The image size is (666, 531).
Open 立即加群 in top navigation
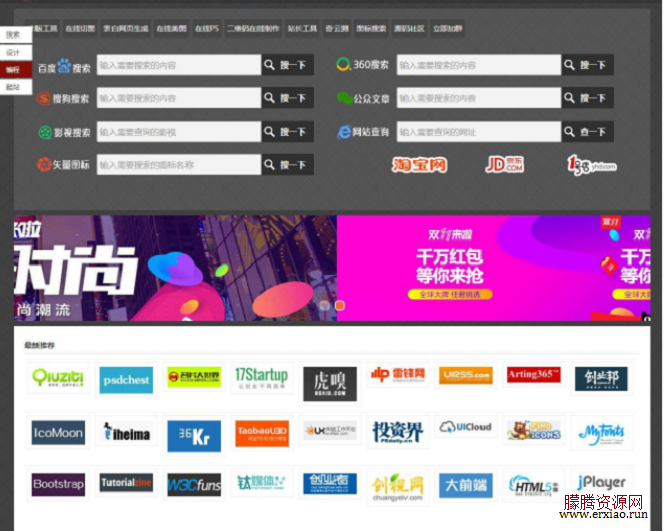pyautogui.click(x=447, y=28)
